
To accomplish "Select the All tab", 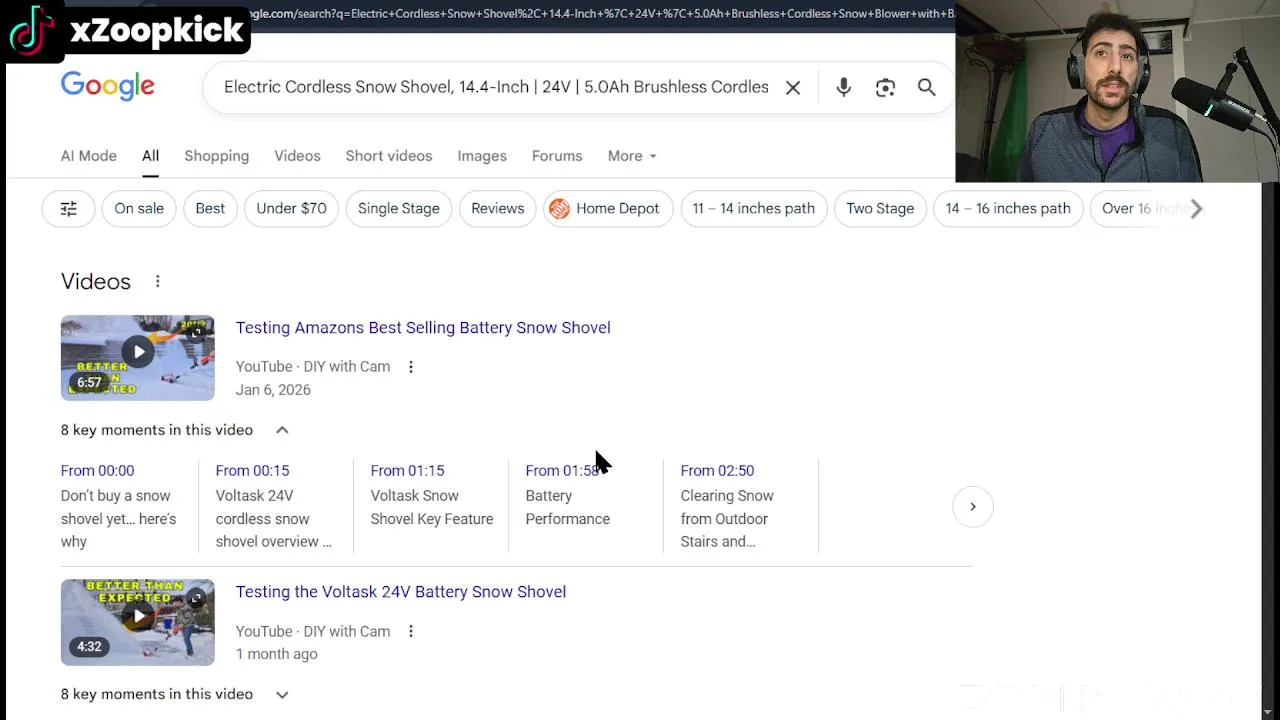I will pos(150,156).
